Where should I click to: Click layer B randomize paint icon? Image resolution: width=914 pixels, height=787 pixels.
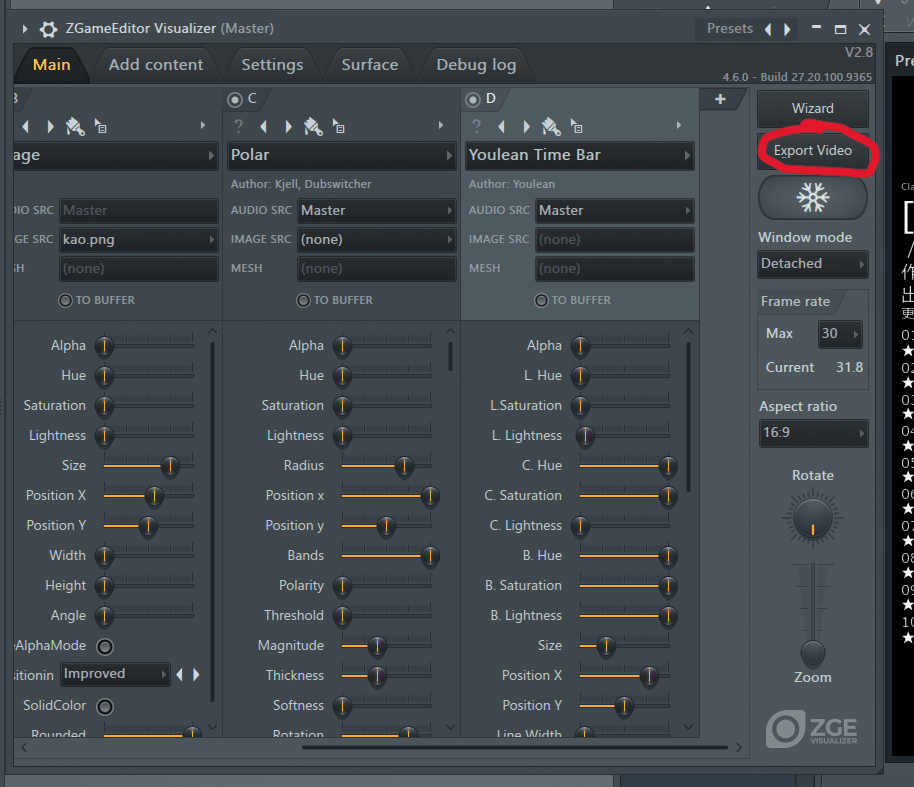point(75,126)
